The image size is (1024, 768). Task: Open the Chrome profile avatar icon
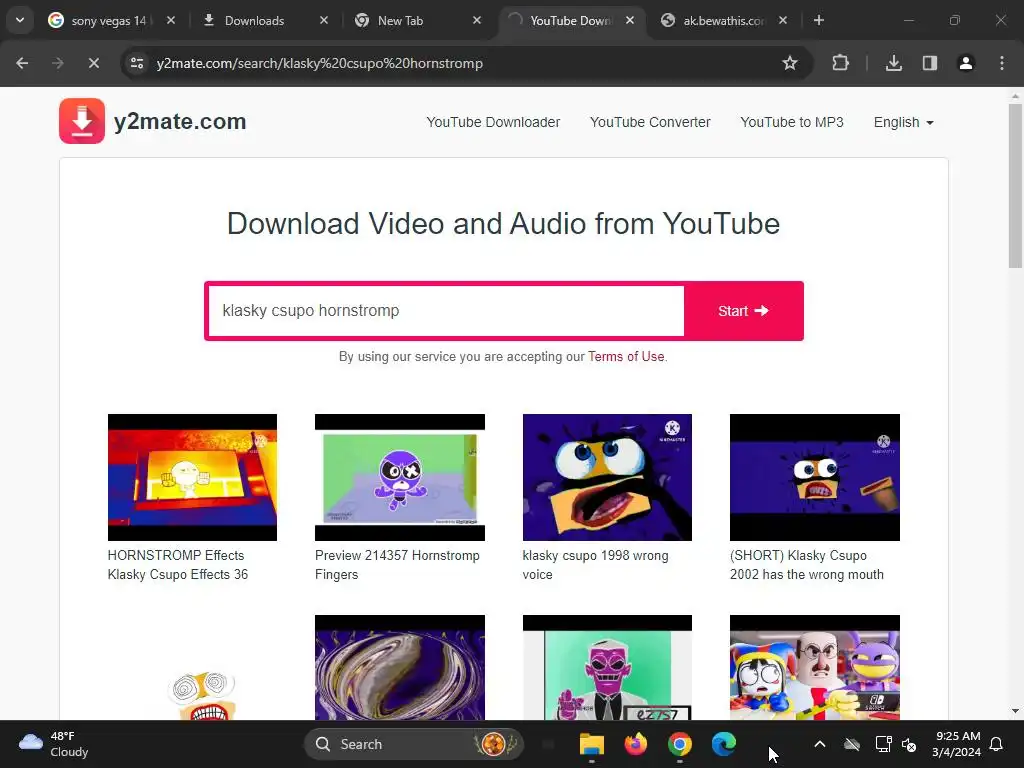[x=965, y=63]
